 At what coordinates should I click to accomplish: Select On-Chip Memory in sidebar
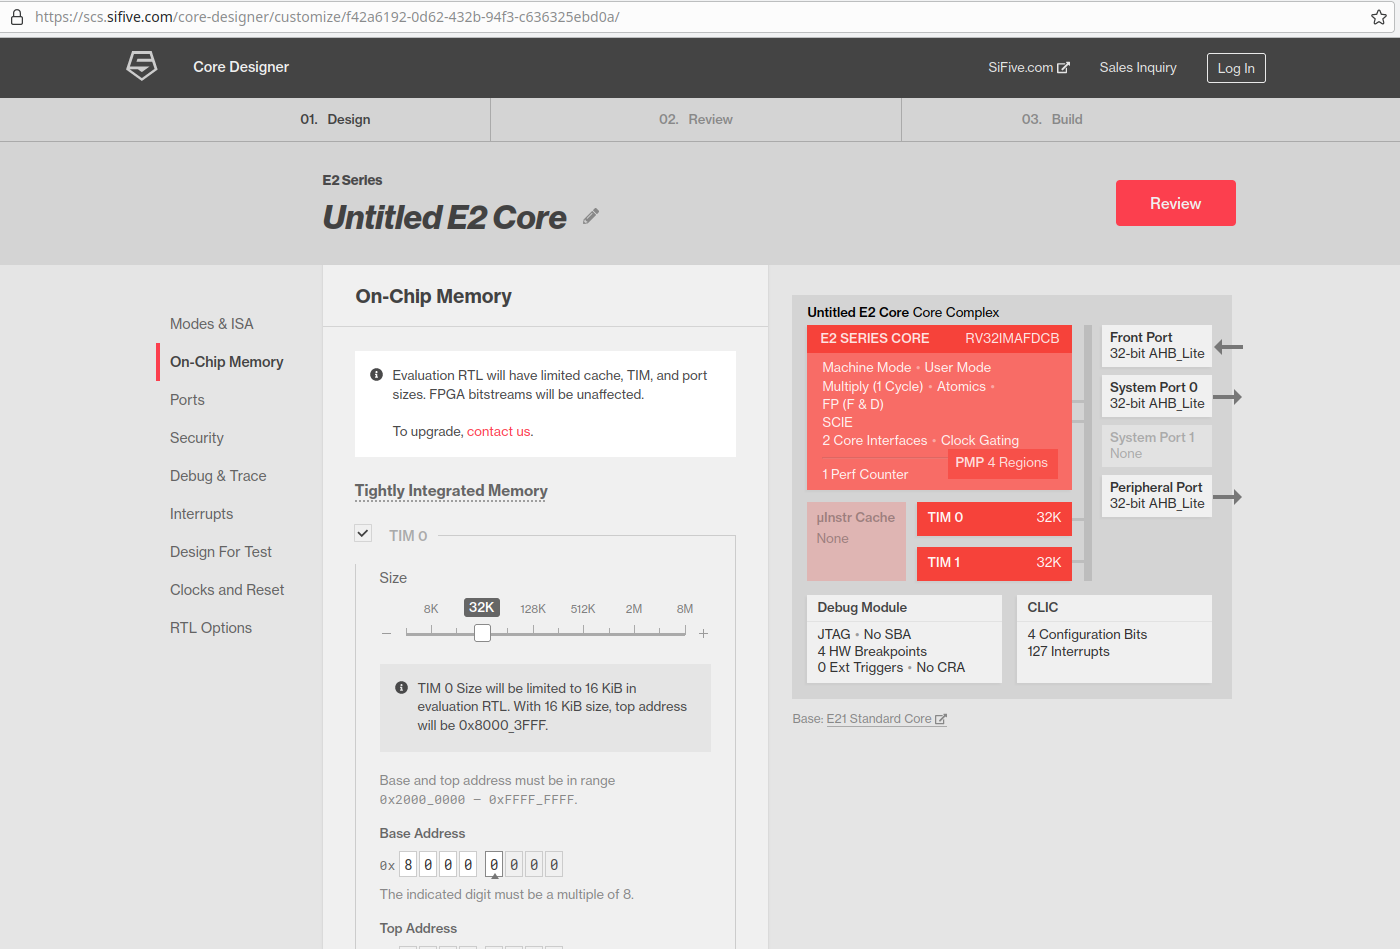227,362
